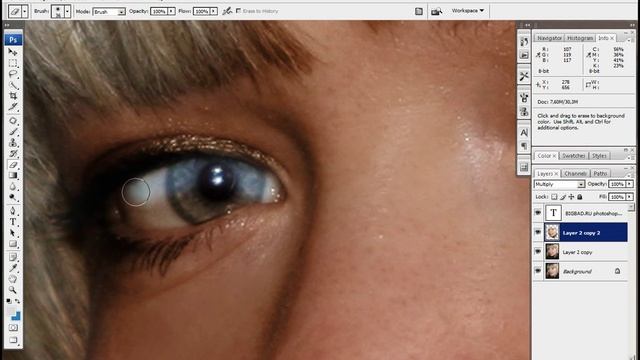Select the Shape tool

pyautogui.click(x=13, y=244)
